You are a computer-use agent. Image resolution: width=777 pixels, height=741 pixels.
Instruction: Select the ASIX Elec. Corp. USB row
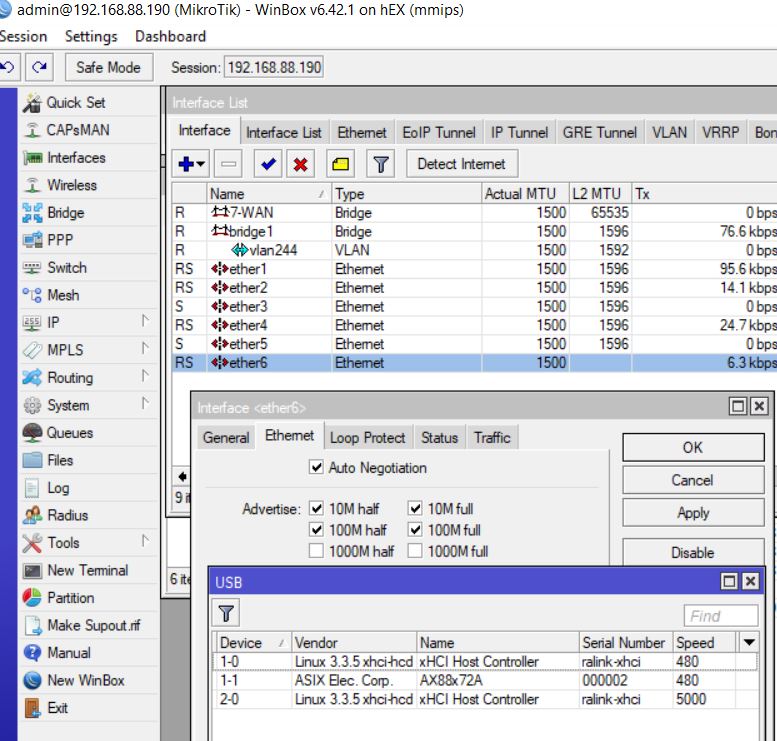[x=485, y=680]
